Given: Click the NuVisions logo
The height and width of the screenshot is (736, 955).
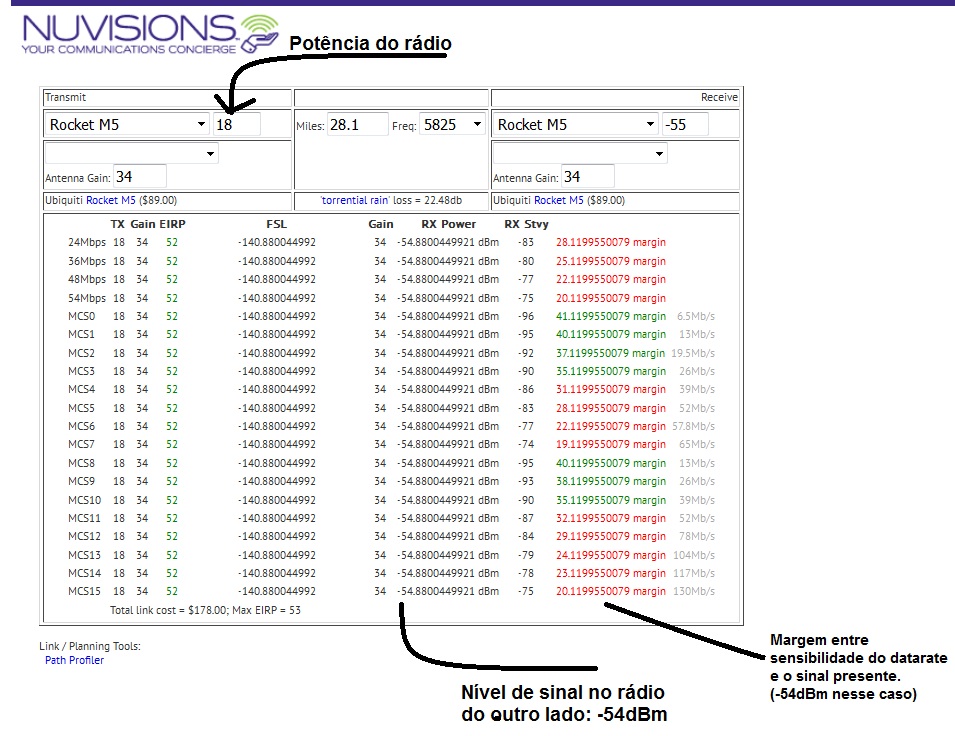Looking at the screenshot, I should [150, 34].
